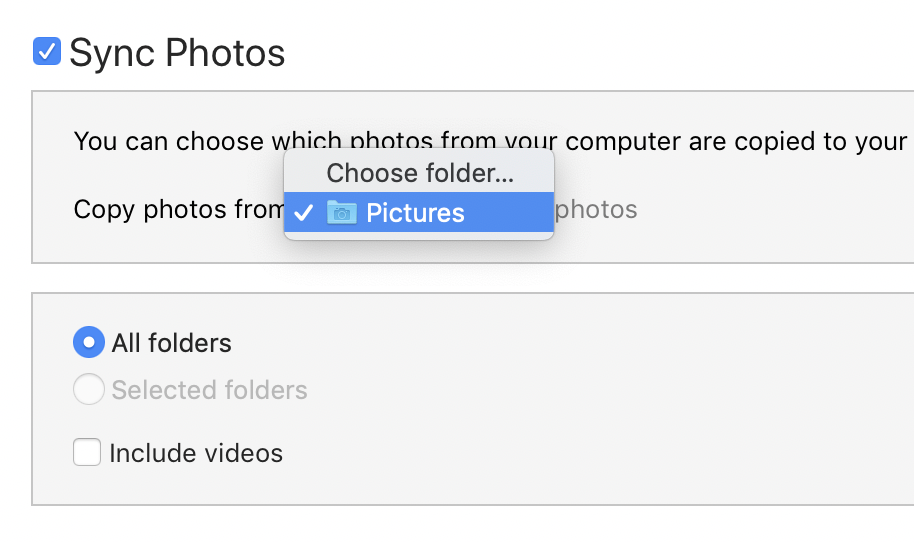Click the word Pictures in the highlighted row
The height and width of the screenshot is (542, 914).
[415, 213]
